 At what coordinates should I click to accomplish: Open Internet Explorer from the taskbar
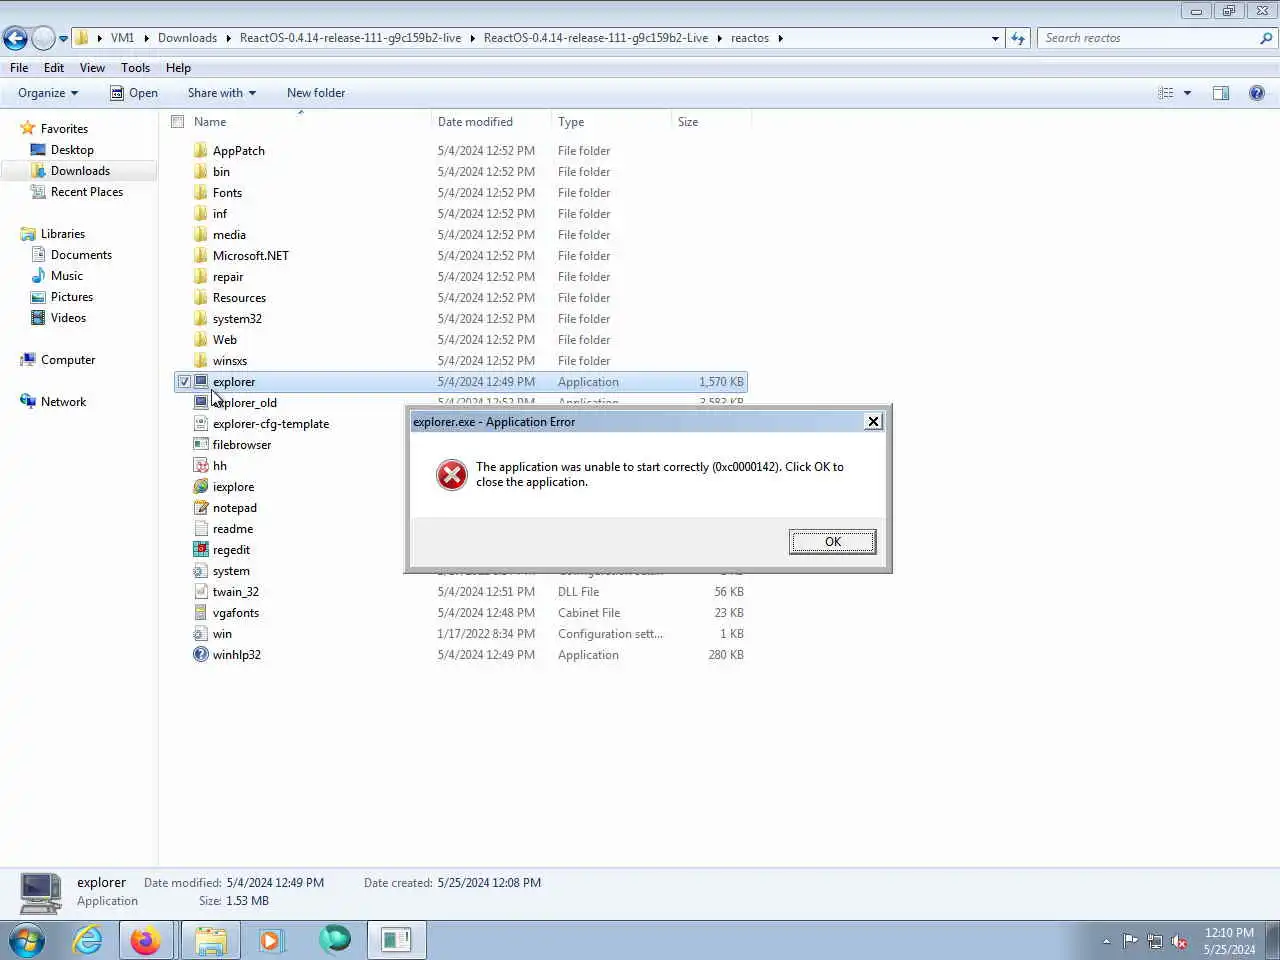click(88, 940)
